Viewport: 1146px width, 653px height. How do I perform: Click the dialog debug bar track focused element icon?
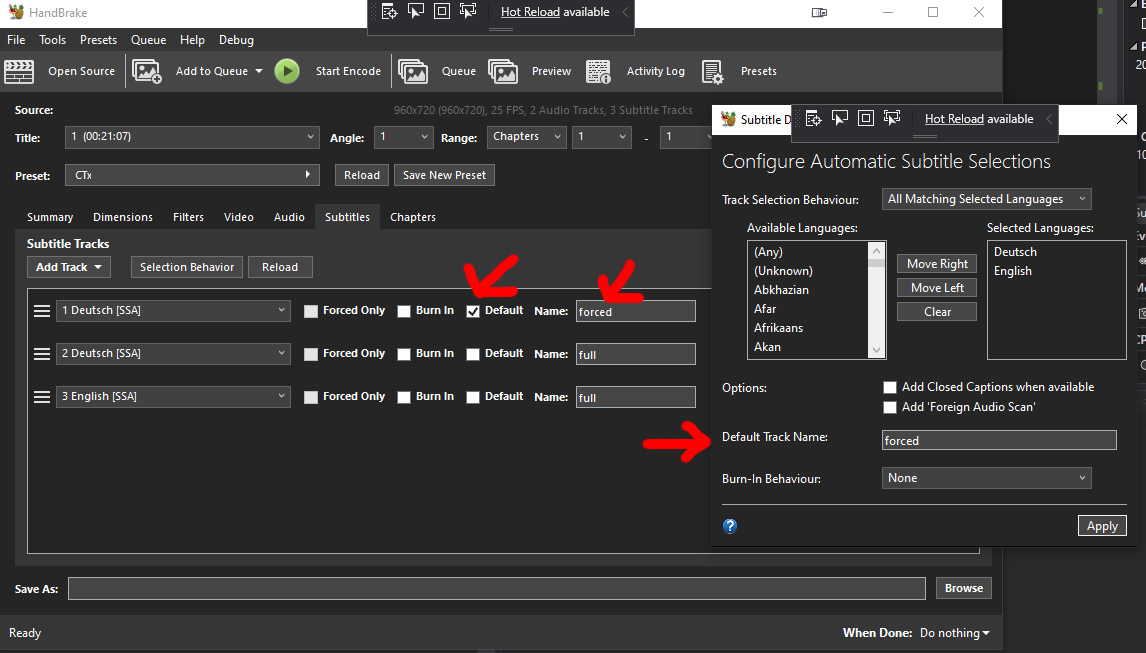(892, 118)
